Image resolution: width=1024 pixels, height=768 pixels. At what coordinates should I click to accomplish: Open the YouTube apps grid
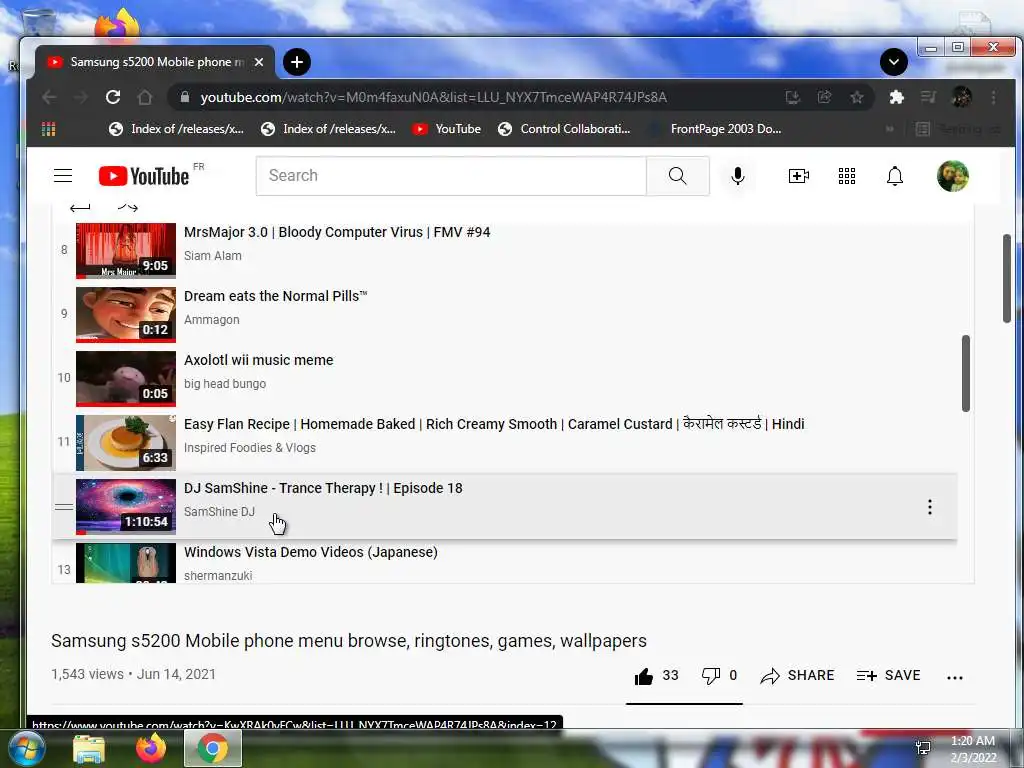[x=847, y=176]
